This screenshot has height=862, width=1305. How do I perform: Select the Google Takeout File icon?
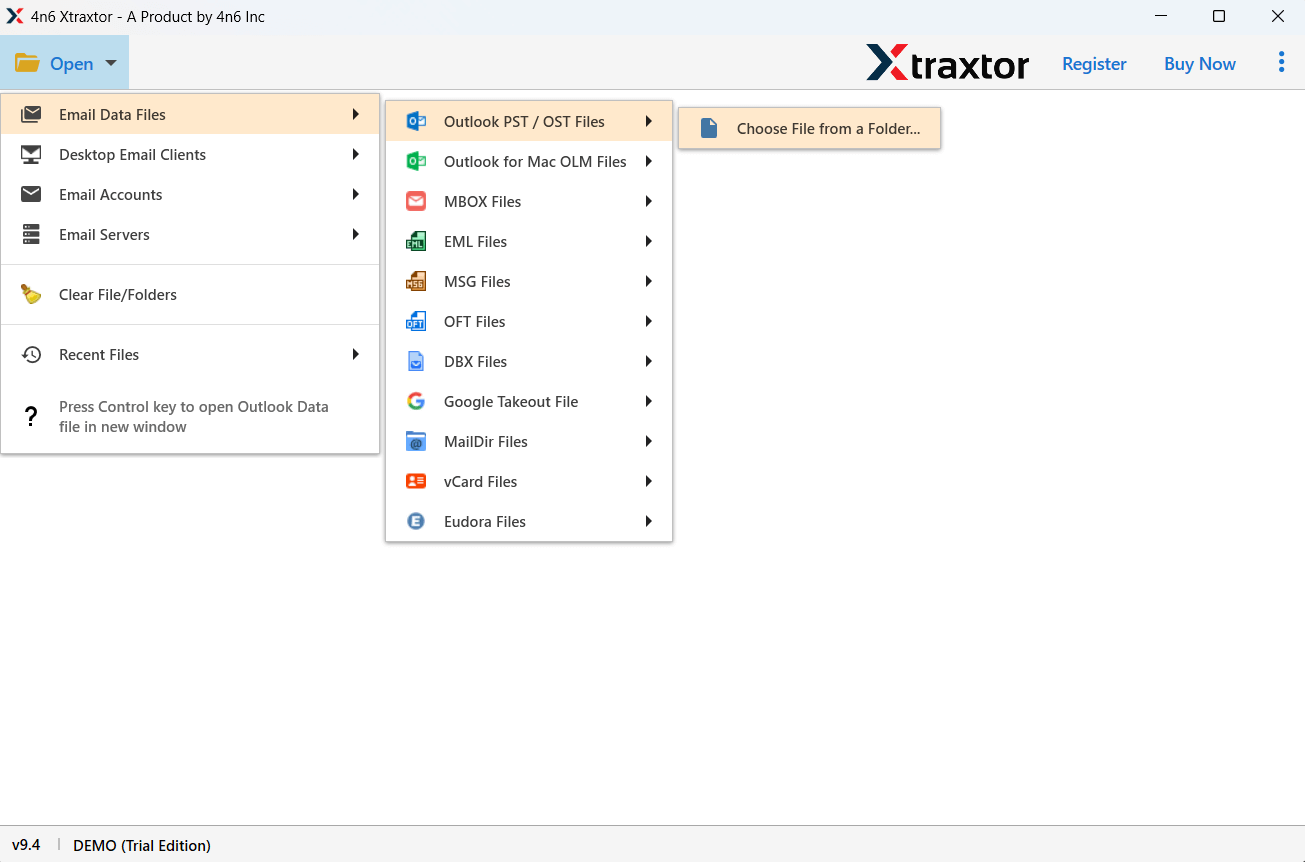[x=416, y=400]
